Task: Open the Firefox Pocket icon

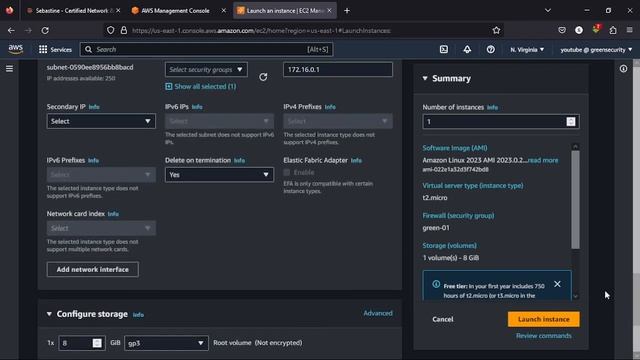Action: (x=562, y=30)
